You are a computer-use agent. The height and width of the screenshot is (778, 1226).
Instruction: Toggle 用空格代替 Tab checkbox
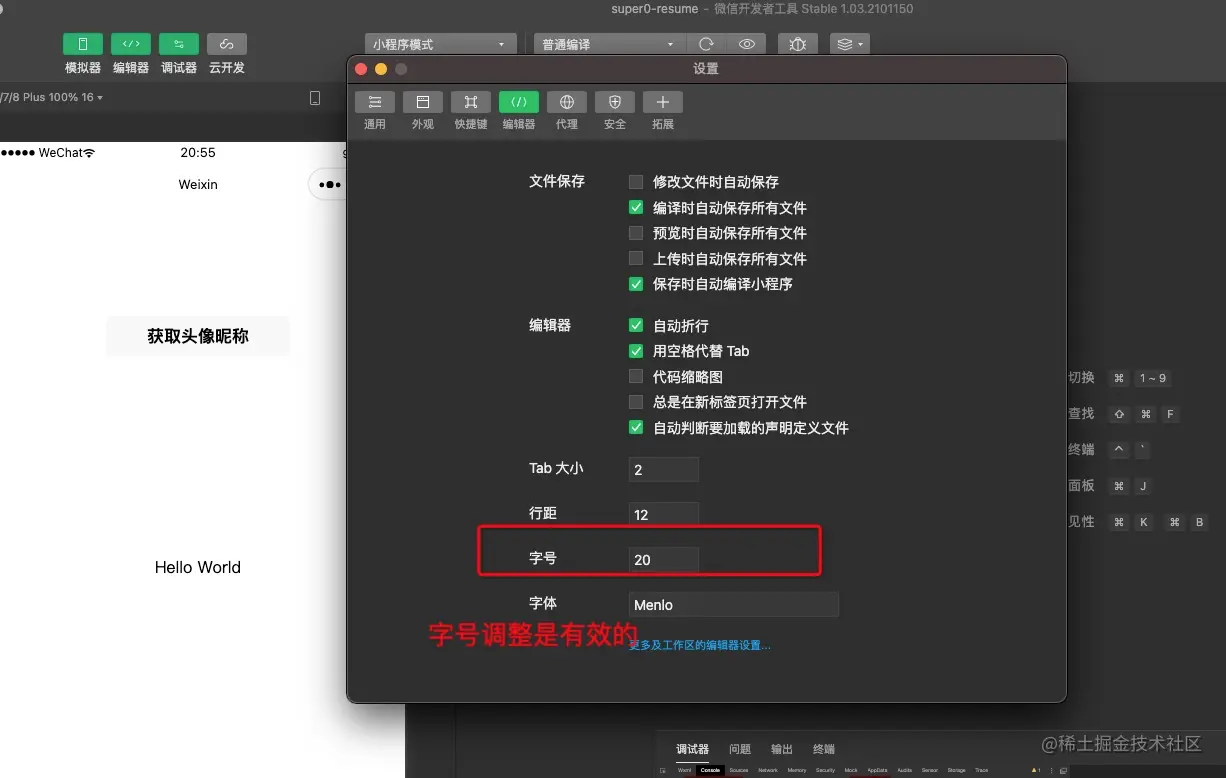(x=636, y=351)
